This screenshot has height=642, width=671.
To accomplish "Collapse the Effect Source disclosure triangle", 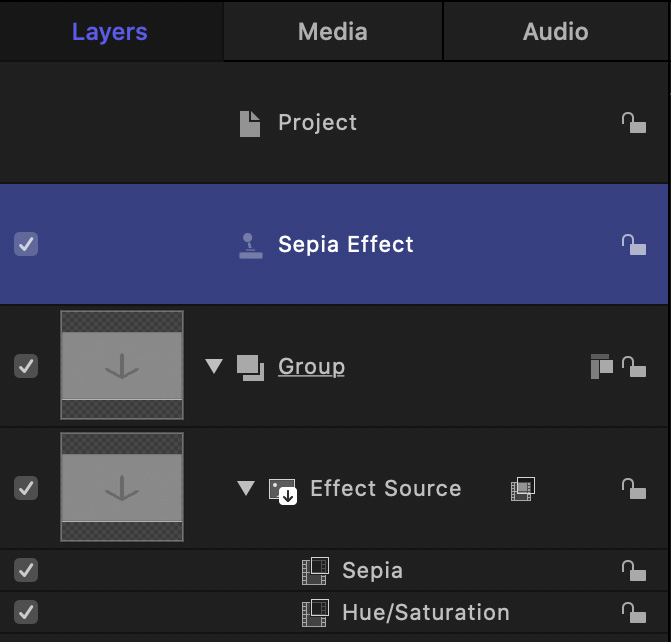I will tap(246, 489).
